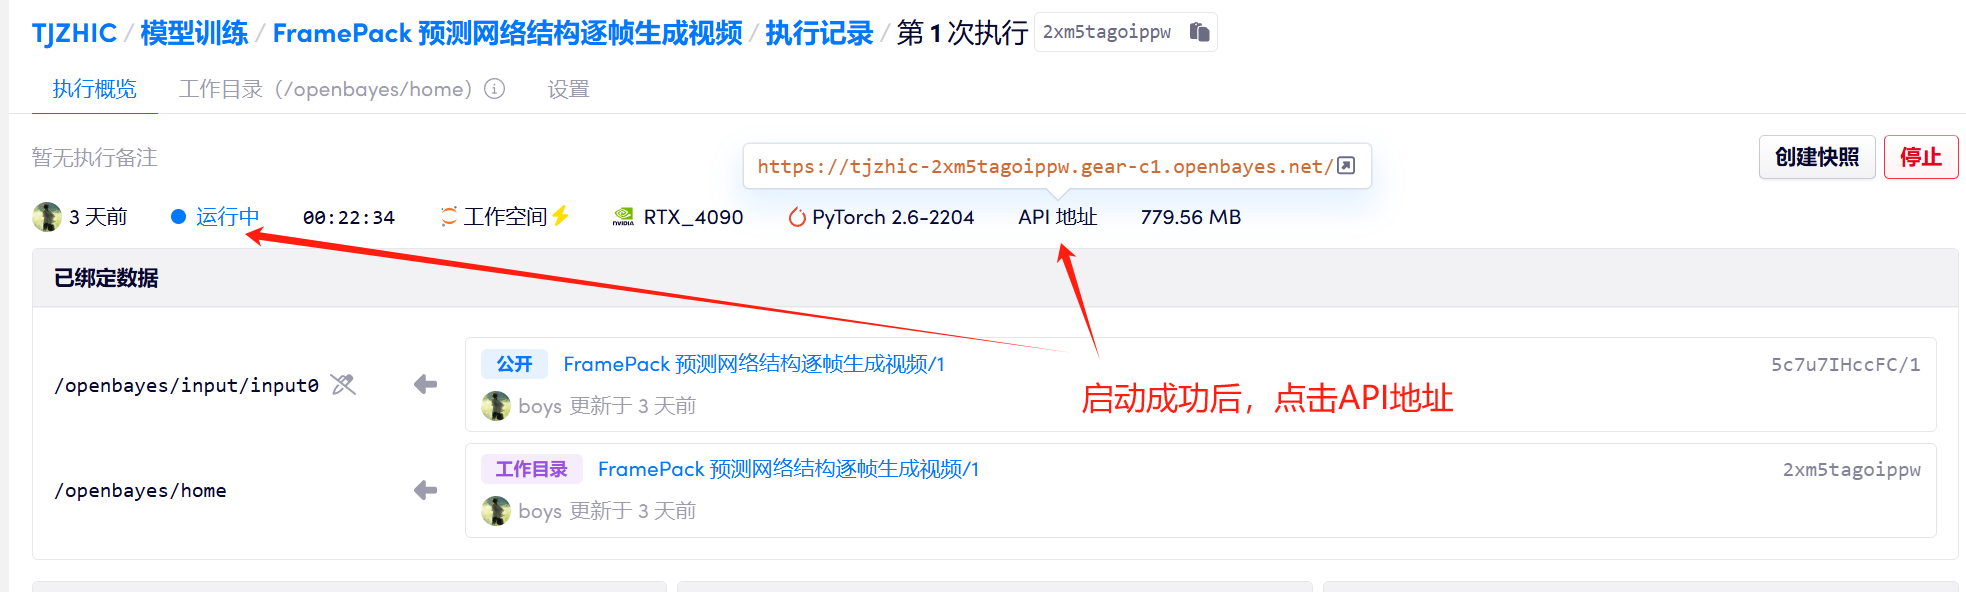Click the red 停止 button
1966x592 pixels.
(1921, 157)
